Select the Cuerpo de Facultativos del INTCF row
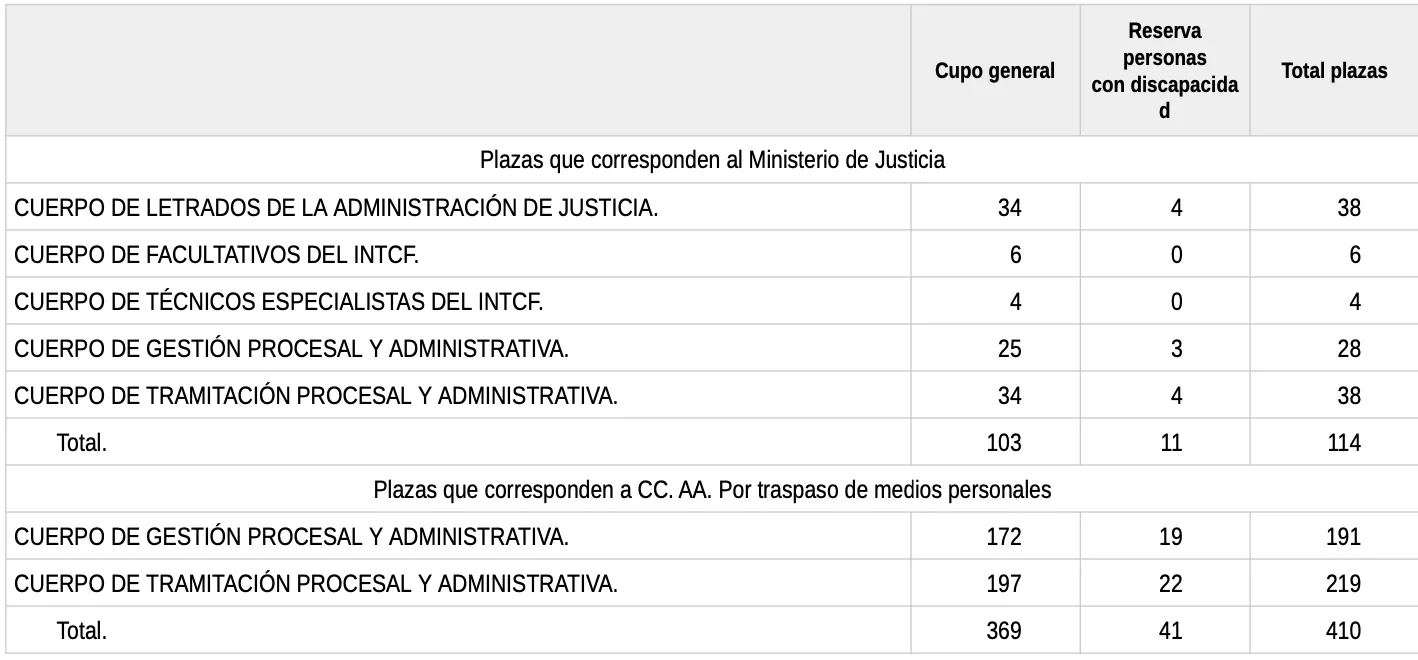This screenshot has width=1418, height=660. click(712, 254)
